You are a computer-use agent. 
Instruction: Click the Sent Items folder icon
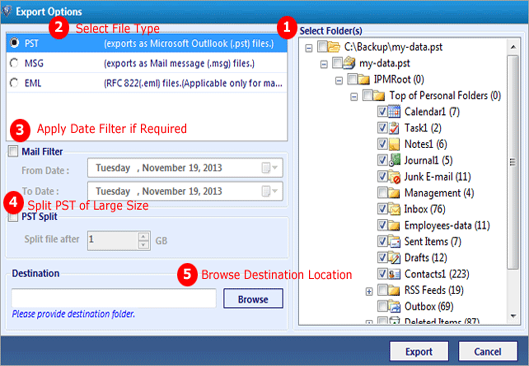coord(394,241)
